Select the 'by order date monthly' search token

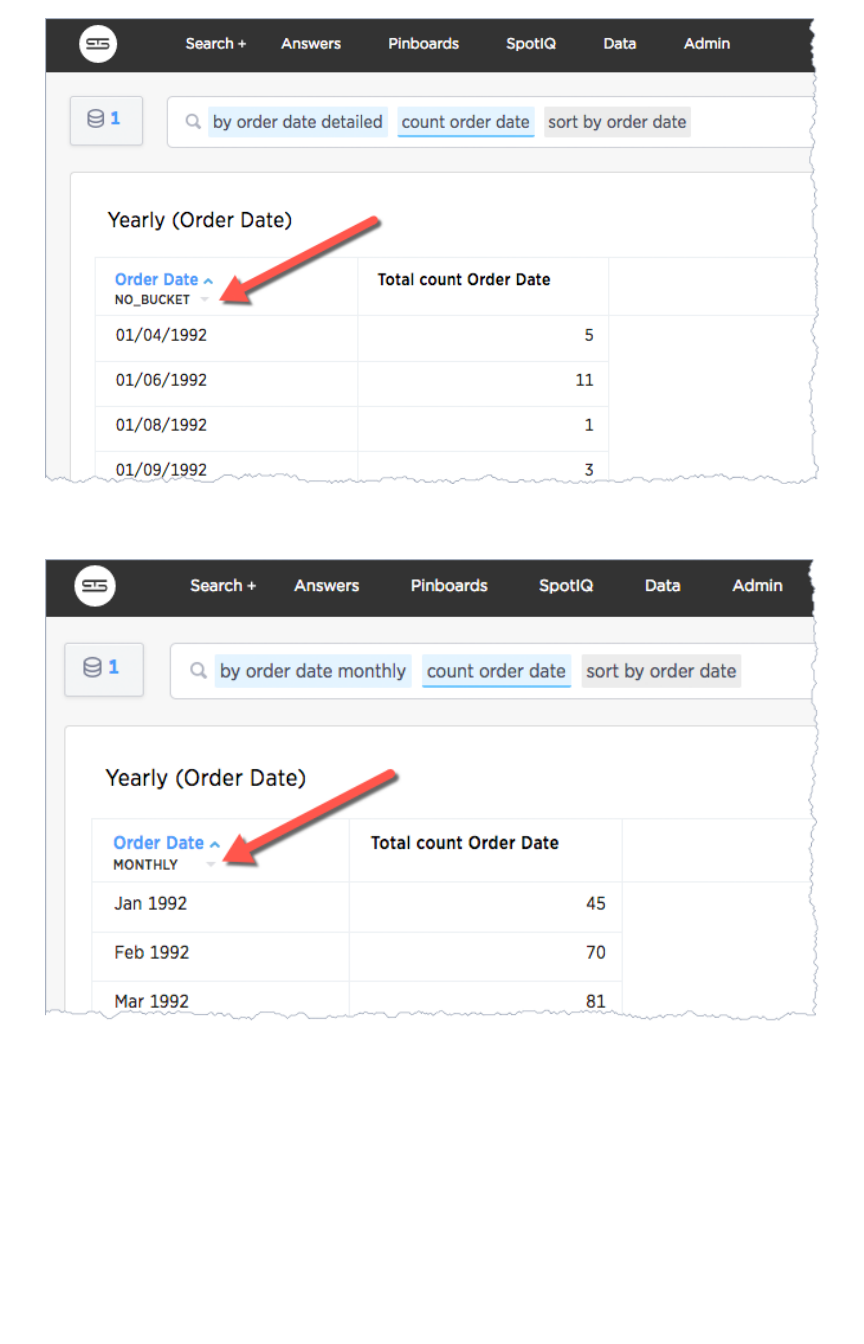(x=313, y=671)
